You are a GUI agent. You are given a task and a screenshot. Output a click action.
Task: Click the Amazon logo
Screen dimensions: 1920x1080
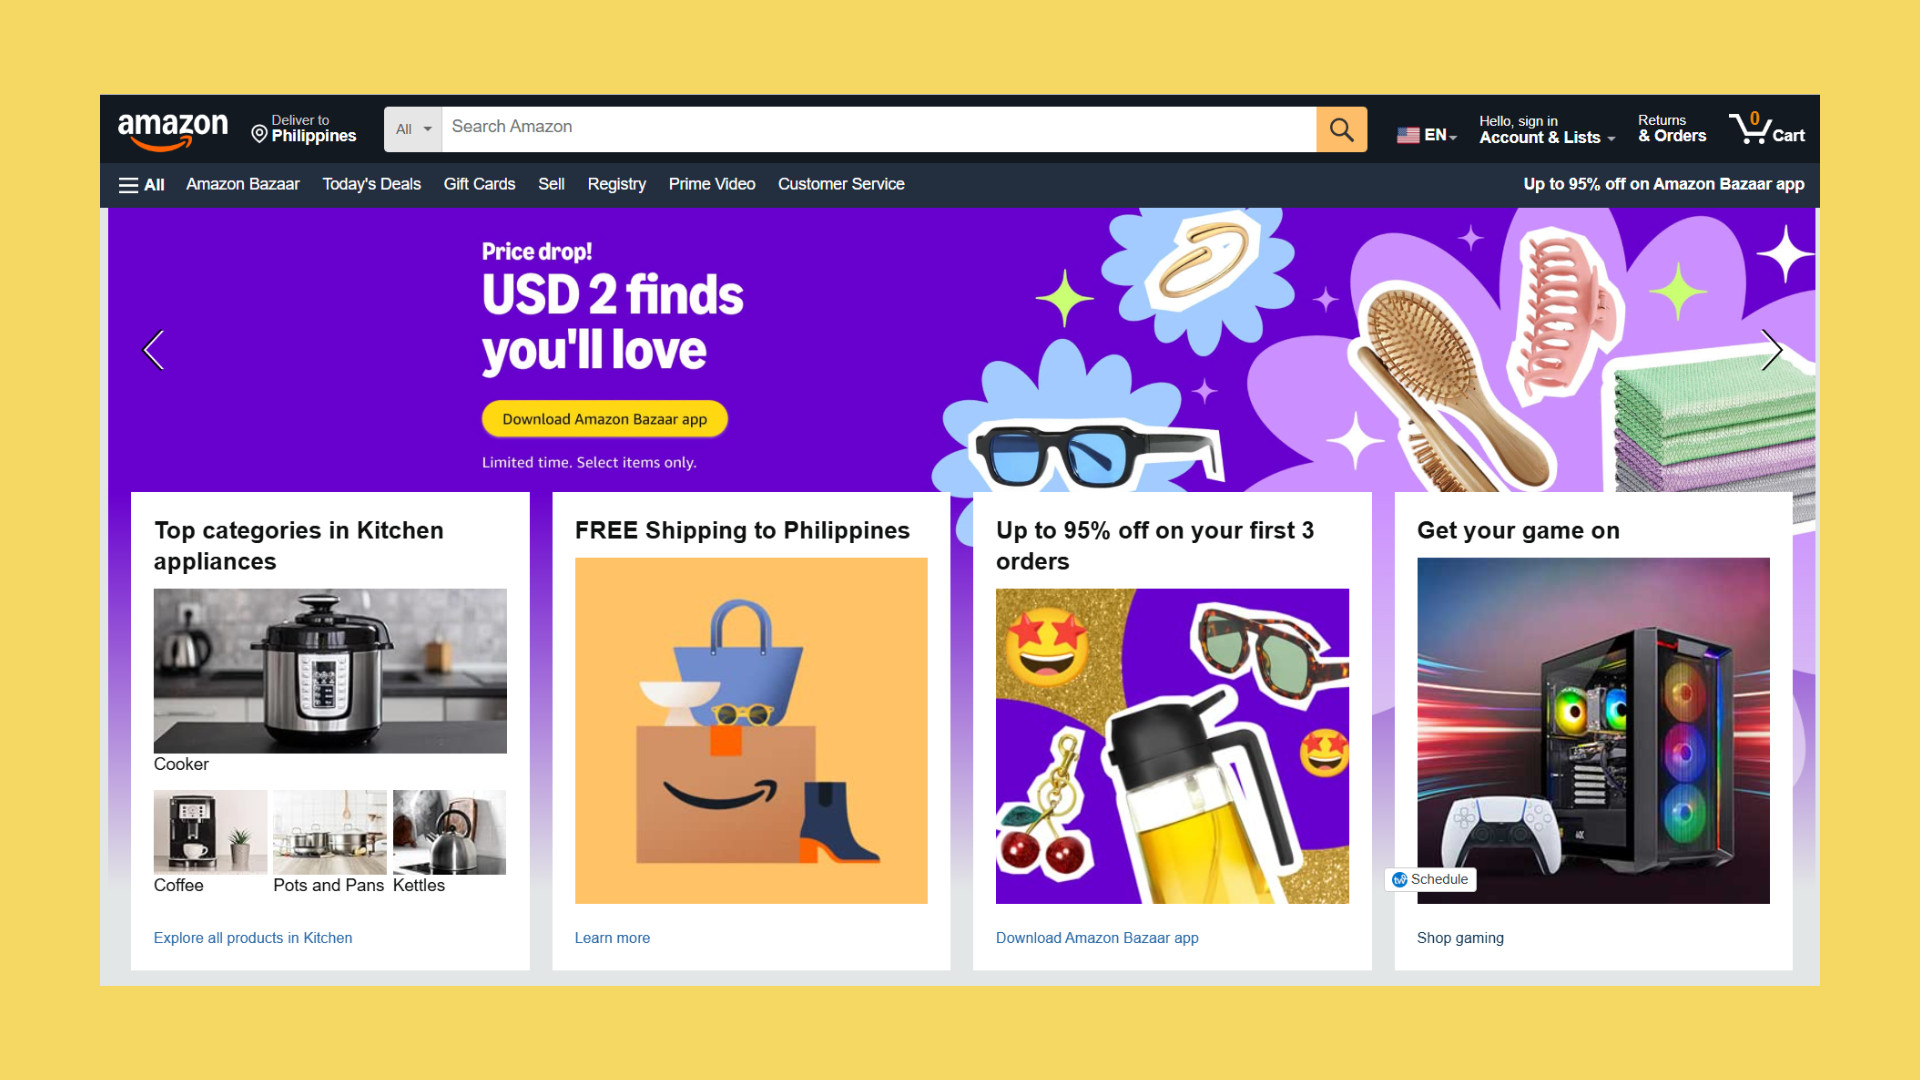[173, 130]
